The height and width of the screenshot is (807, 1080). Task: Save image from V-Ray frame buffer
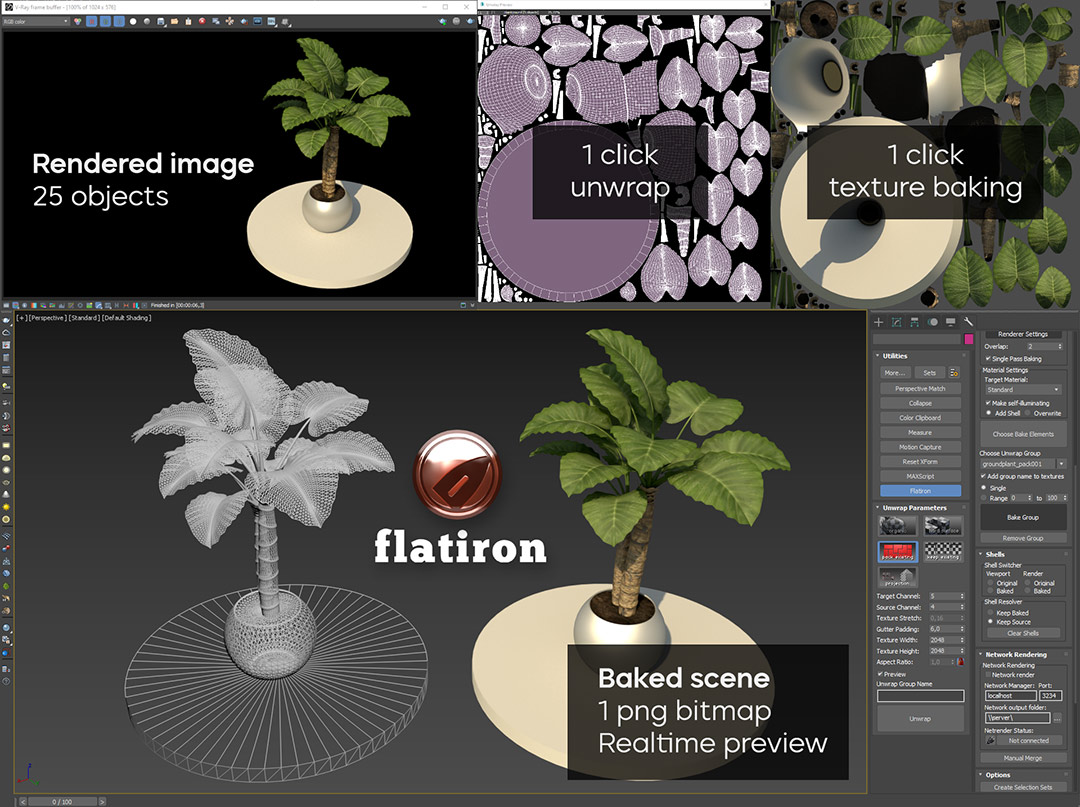[160, 21]
